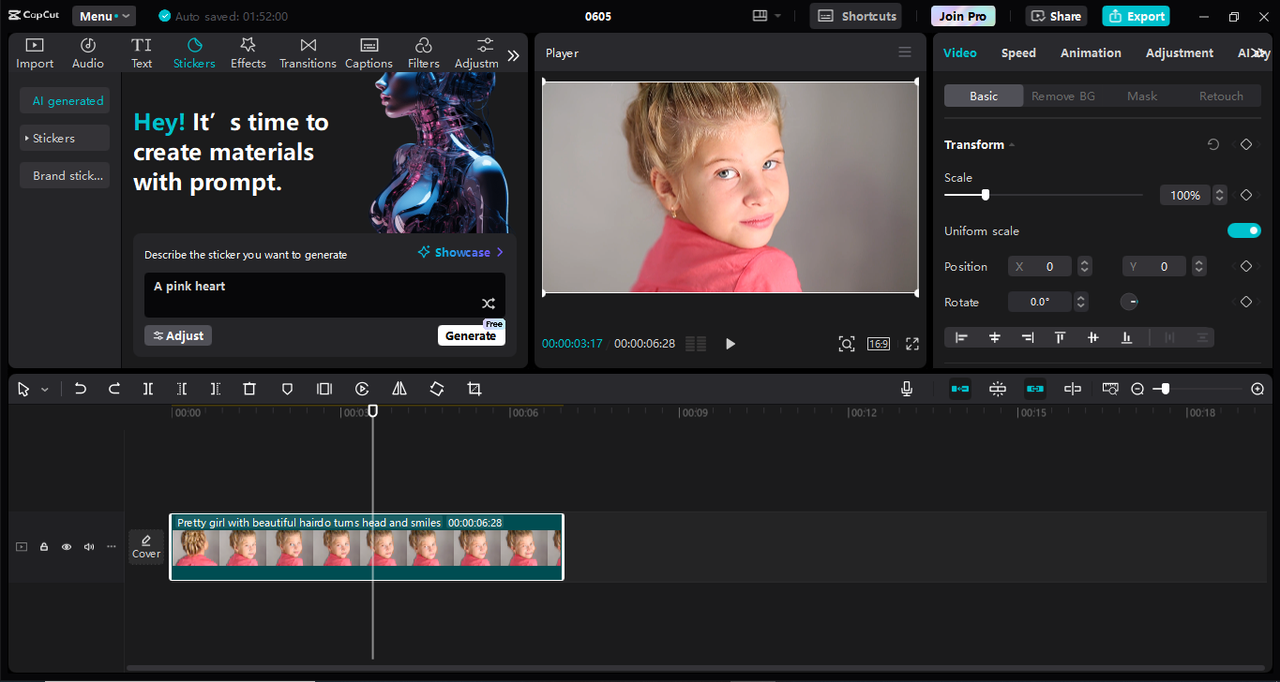Click the align top icon
Image resolution: width=1280 pixels, height=682 pixels.
[x=1060, y=338]
